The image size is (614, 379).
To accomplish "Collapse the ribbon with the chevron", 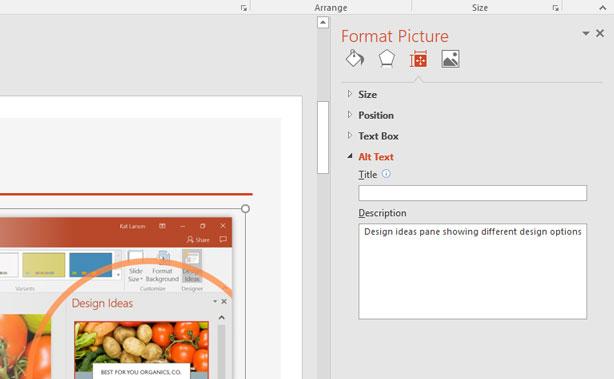I will tap(603, 8).
